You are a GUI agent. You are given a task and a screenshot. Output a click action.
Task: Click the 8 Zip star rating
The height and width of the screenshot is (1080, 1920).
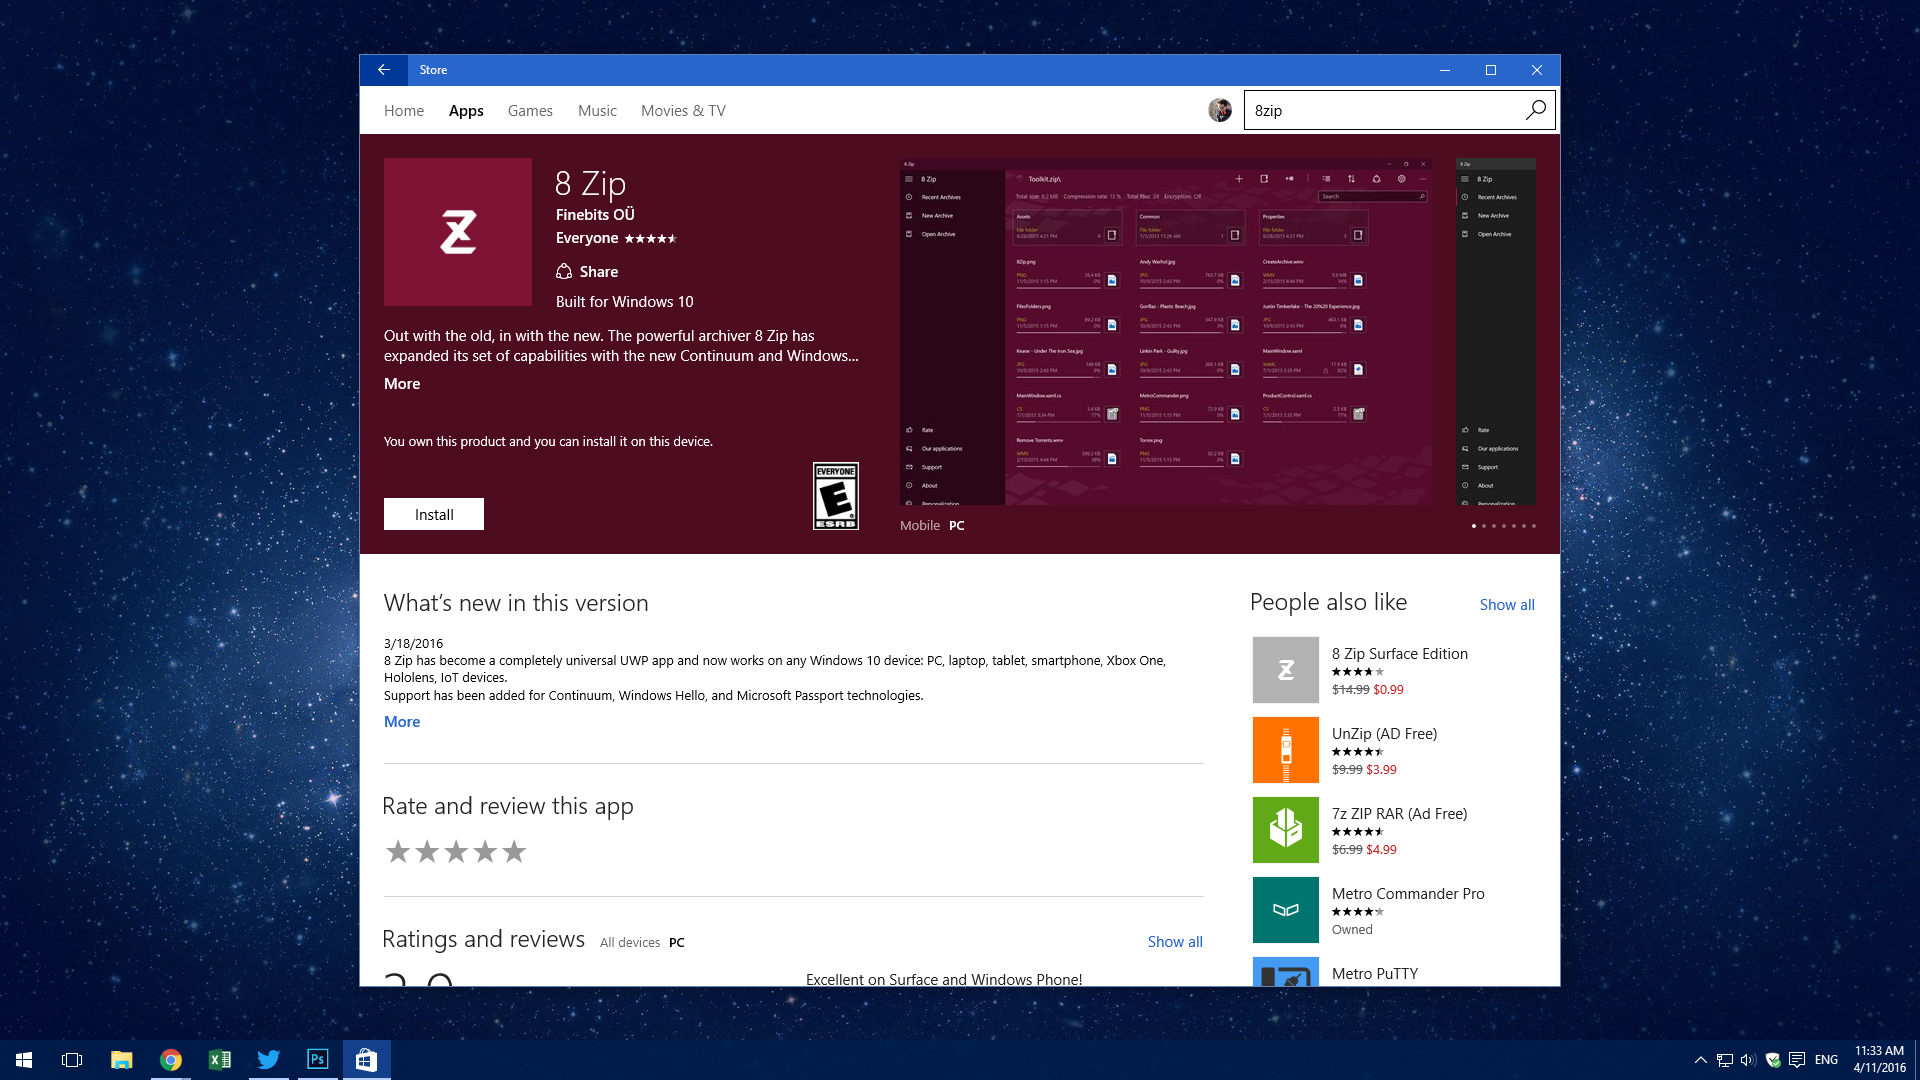point(651,239)
